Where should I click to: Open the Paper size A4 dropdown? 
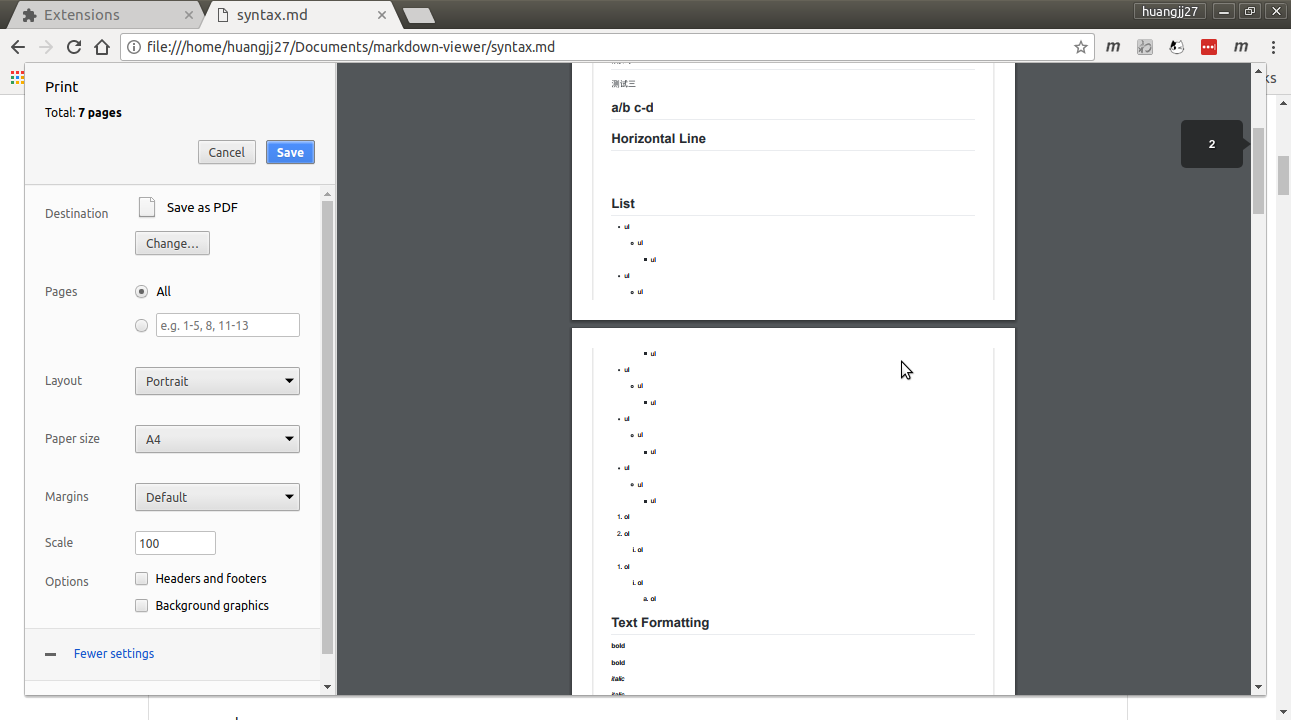pos(217,439)
